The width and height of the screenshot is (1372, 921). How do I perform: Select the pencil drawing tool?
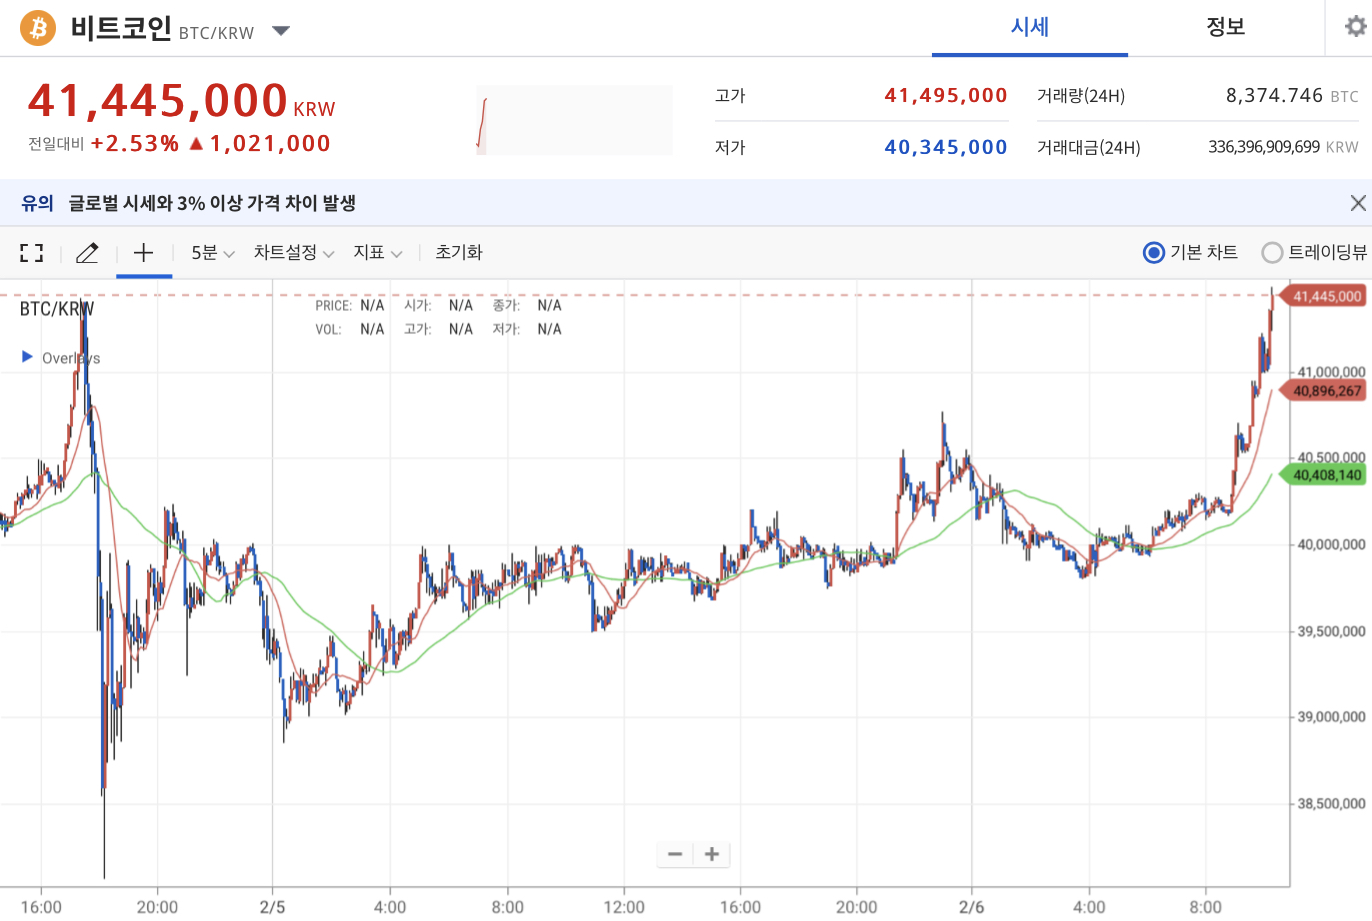click(x=87, y=253)
